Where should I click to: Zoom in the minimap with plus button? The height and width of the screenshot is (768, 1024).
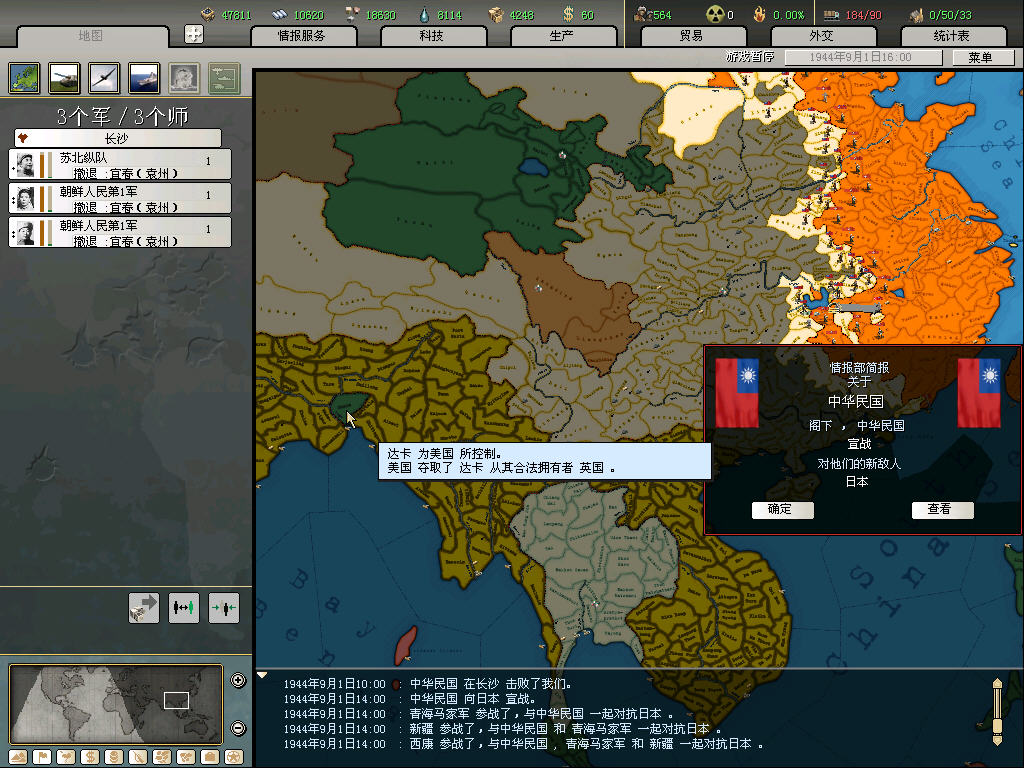pos(238,681)
